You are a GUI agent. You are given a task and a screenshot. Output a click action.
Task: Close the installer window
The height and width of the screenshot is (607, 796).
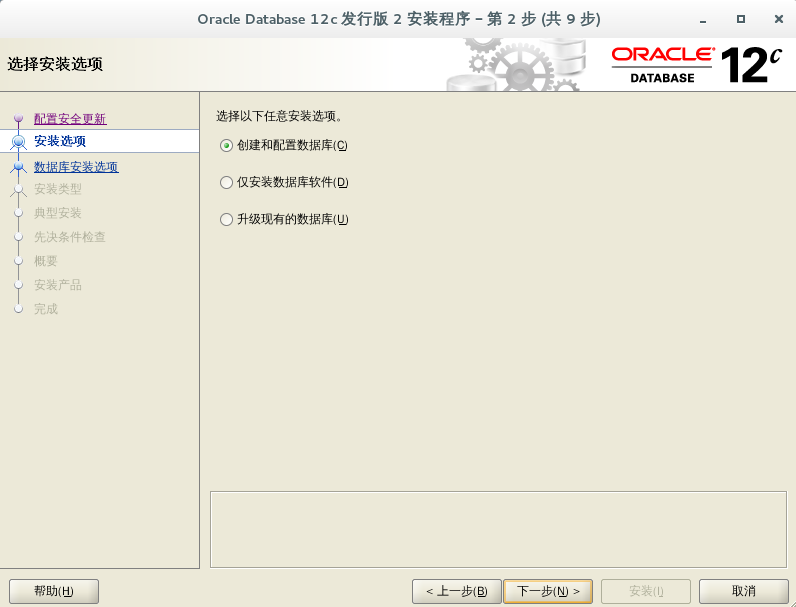pyautogui.click(x=779, y=19)
